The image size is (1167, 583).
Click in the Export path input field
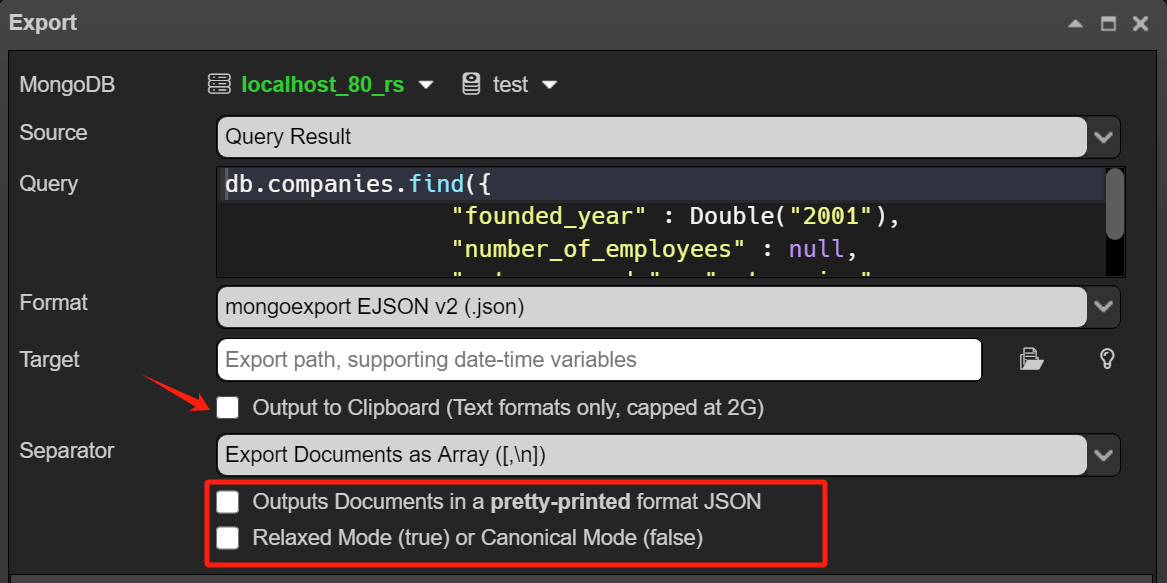[x=599, y=360]
